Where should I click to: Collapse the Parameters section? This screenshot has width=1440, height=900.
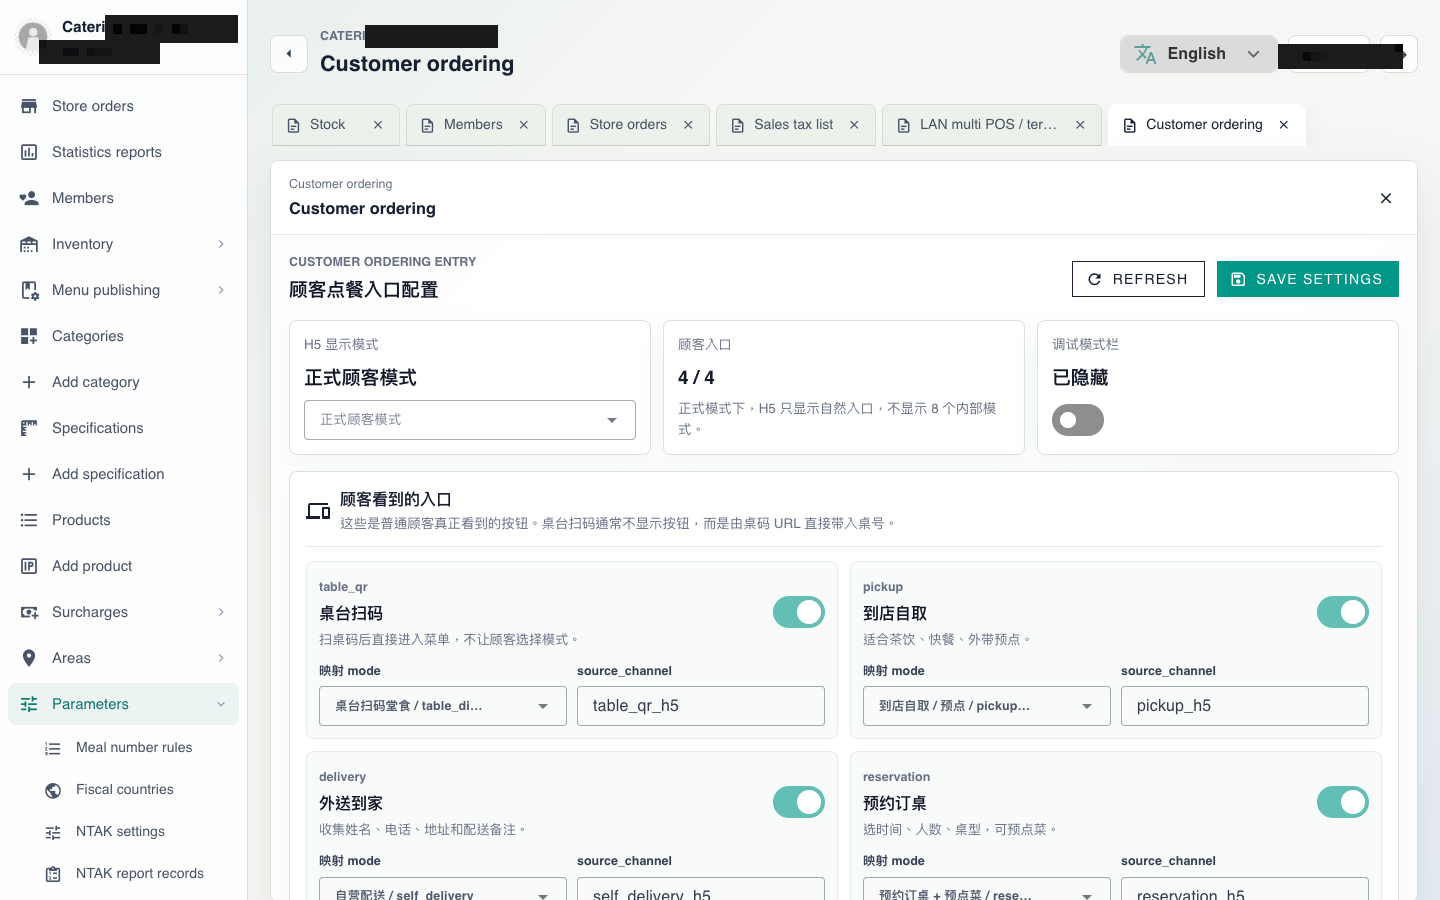click(x=123, y=704)
